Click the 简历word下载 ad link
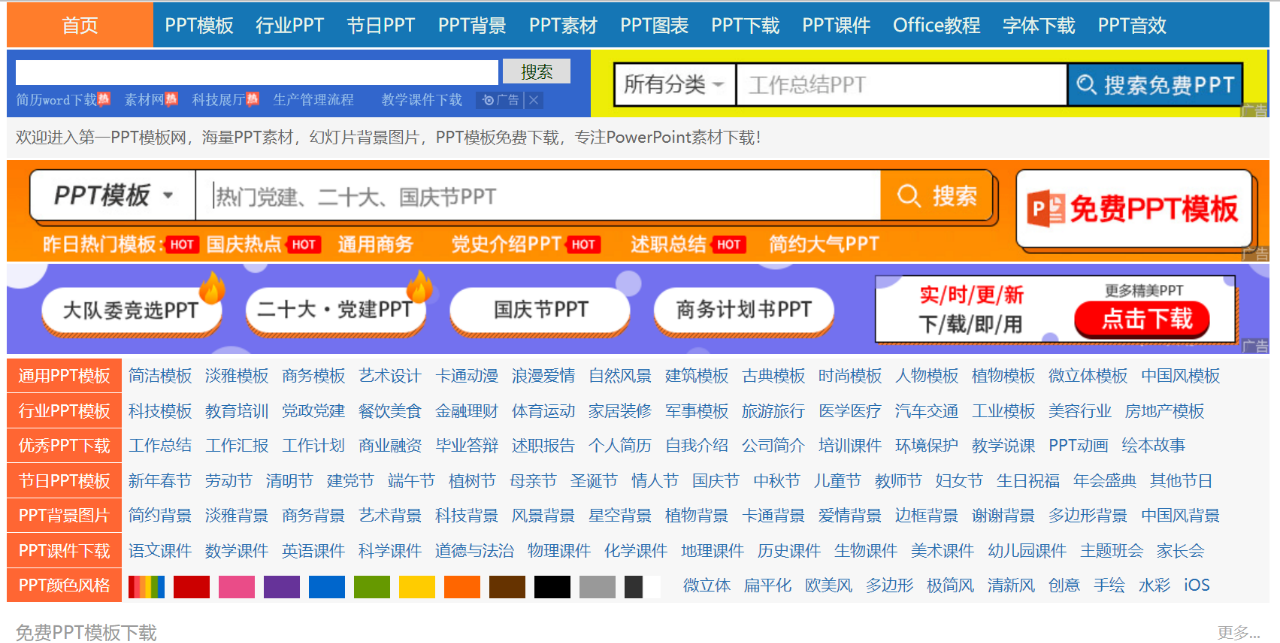Viewport: 1280px width, 643px height. pos(57,100)
